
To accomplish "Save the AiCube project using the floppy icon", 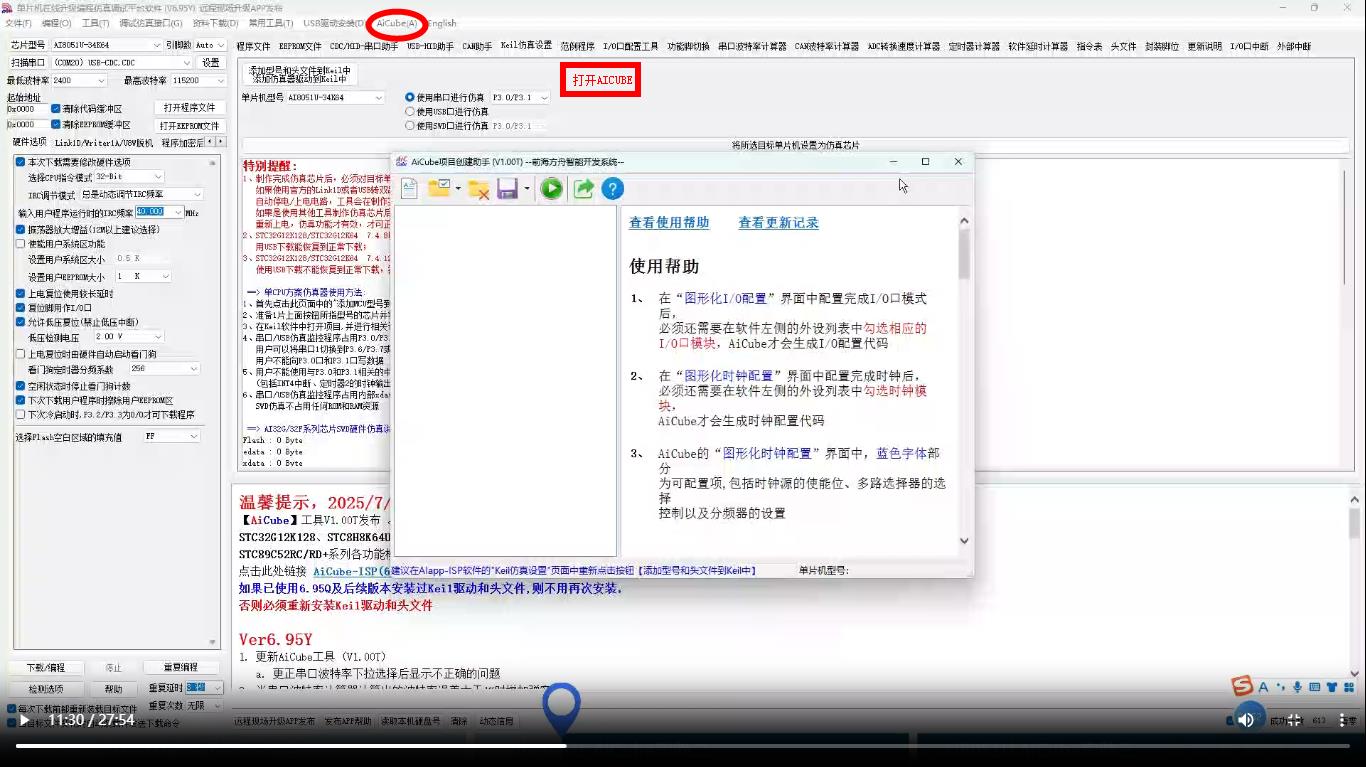I will click(x=508, y=188).
